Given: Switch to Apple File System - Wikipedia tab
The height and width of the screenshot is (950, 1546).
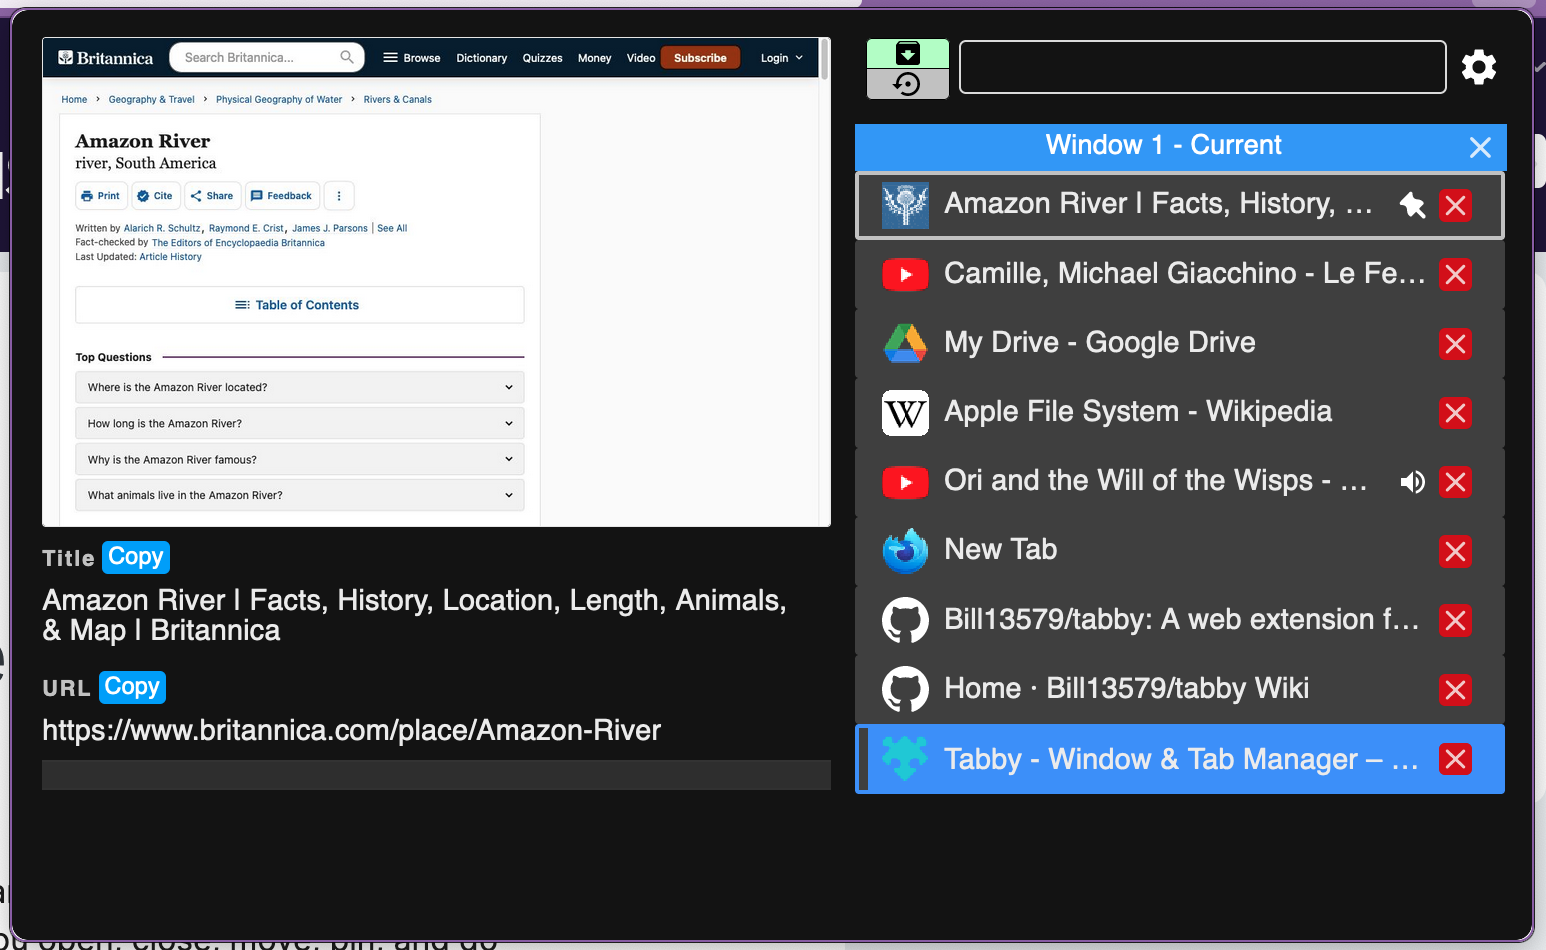Looking at the screenshot, I should coord(1180,412).
